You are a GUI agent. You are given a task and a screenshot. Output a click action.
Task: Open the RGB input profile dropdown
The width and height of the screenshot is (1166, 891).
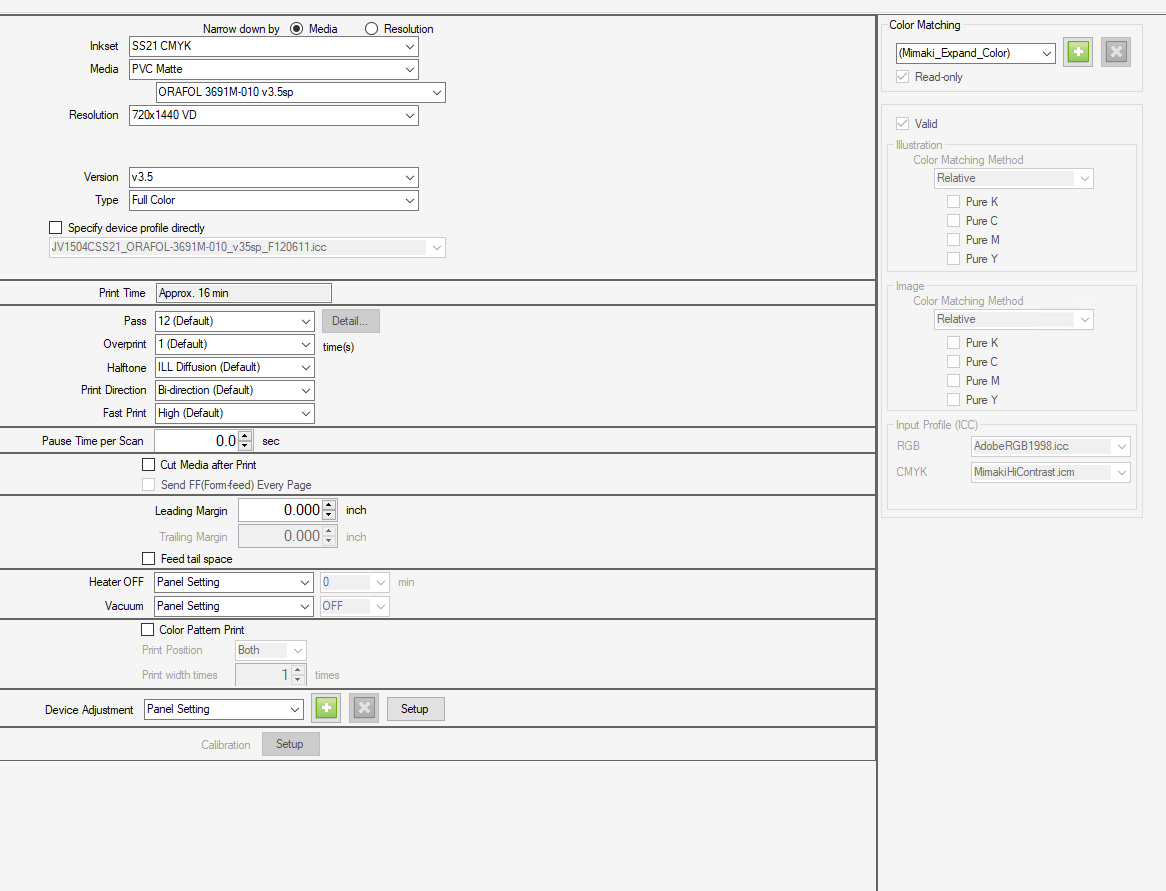pos(1051,446)
